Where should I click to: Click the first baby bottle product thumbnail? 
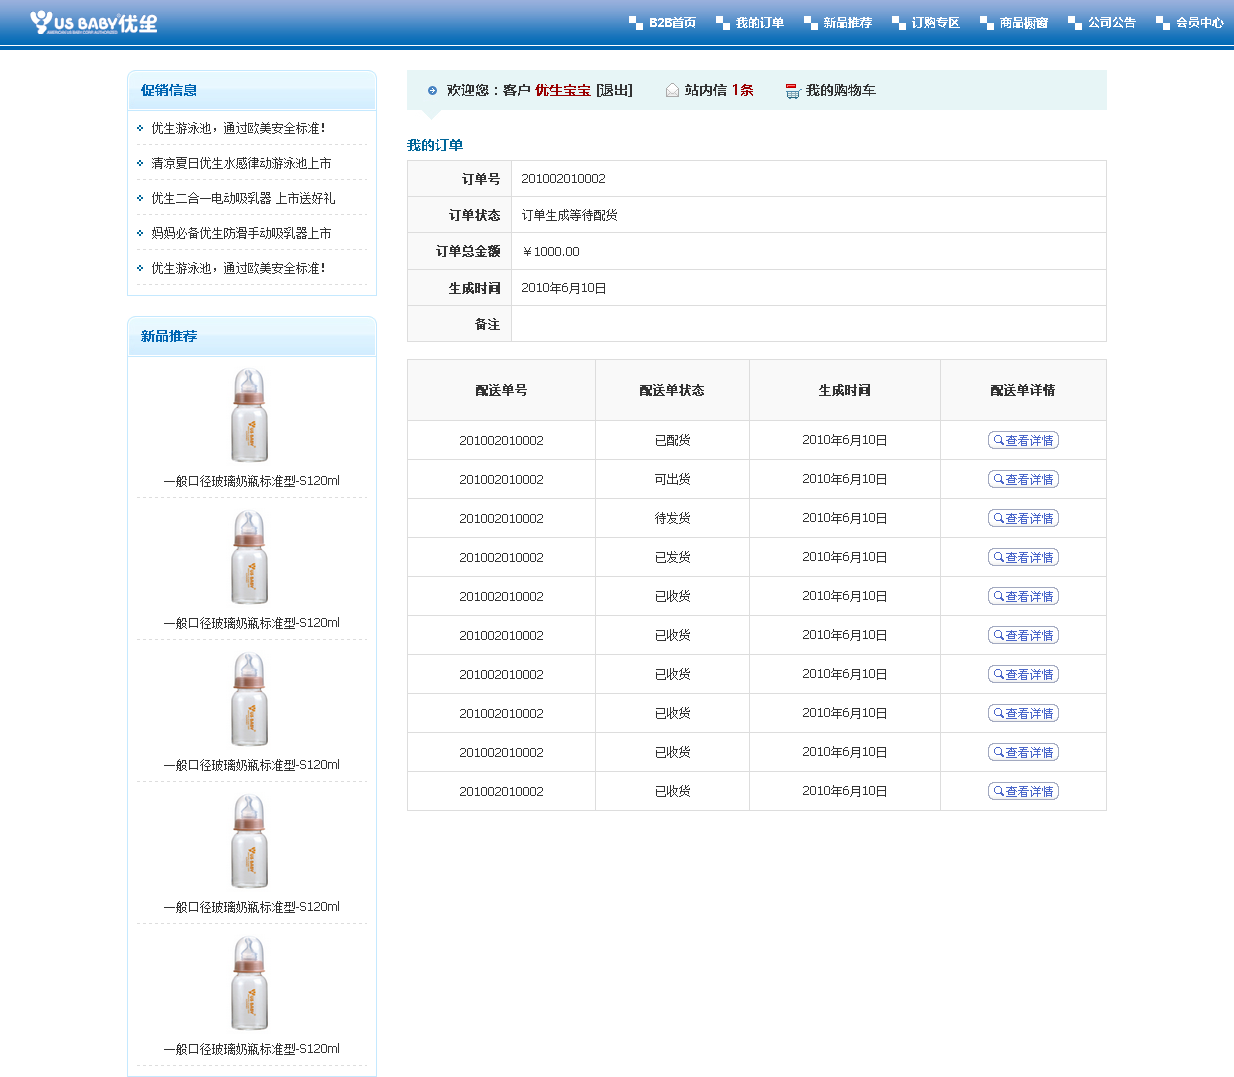coord(250,415)
